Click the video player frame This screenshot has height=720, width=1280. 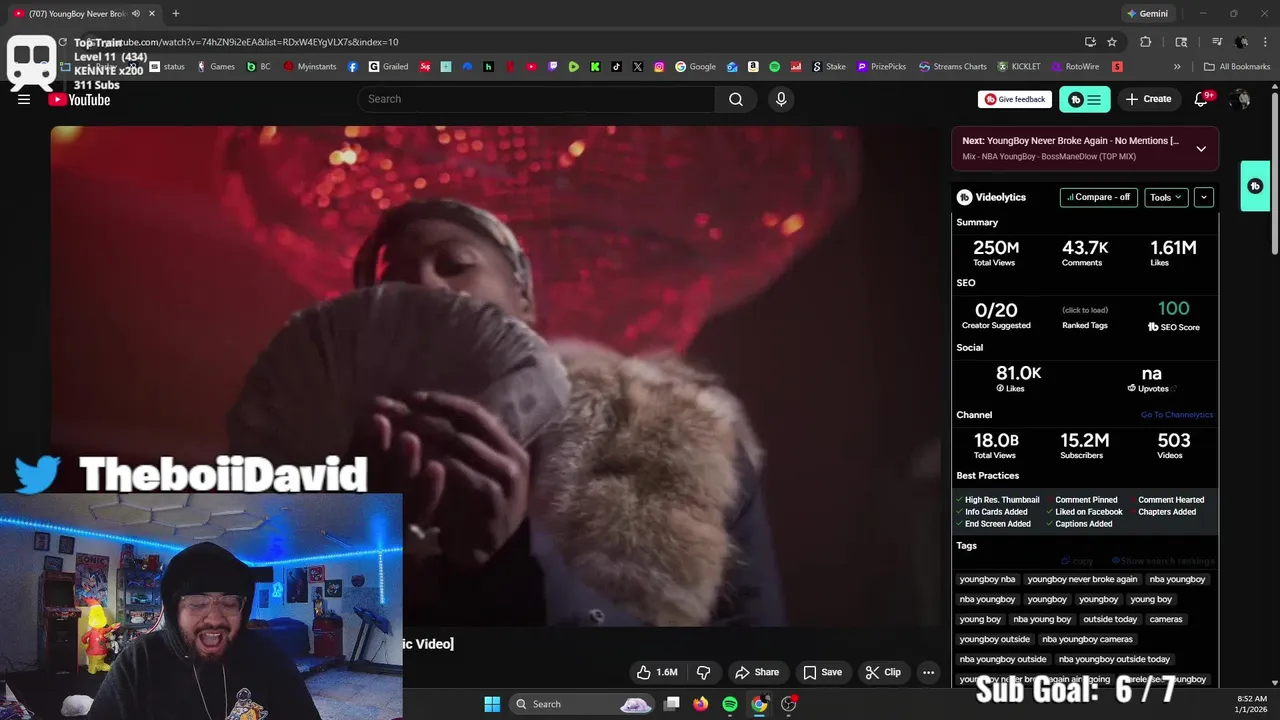[495, 375]
